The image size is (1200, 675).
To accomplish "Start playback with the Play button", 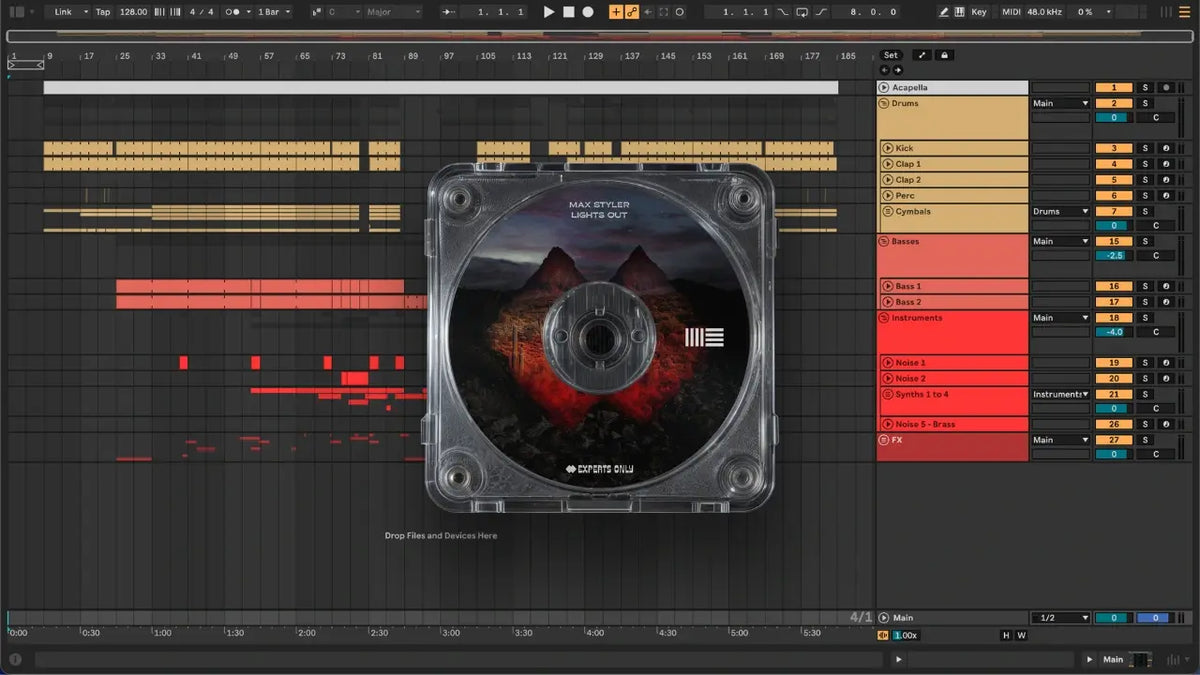I will [x=548, y=12].
